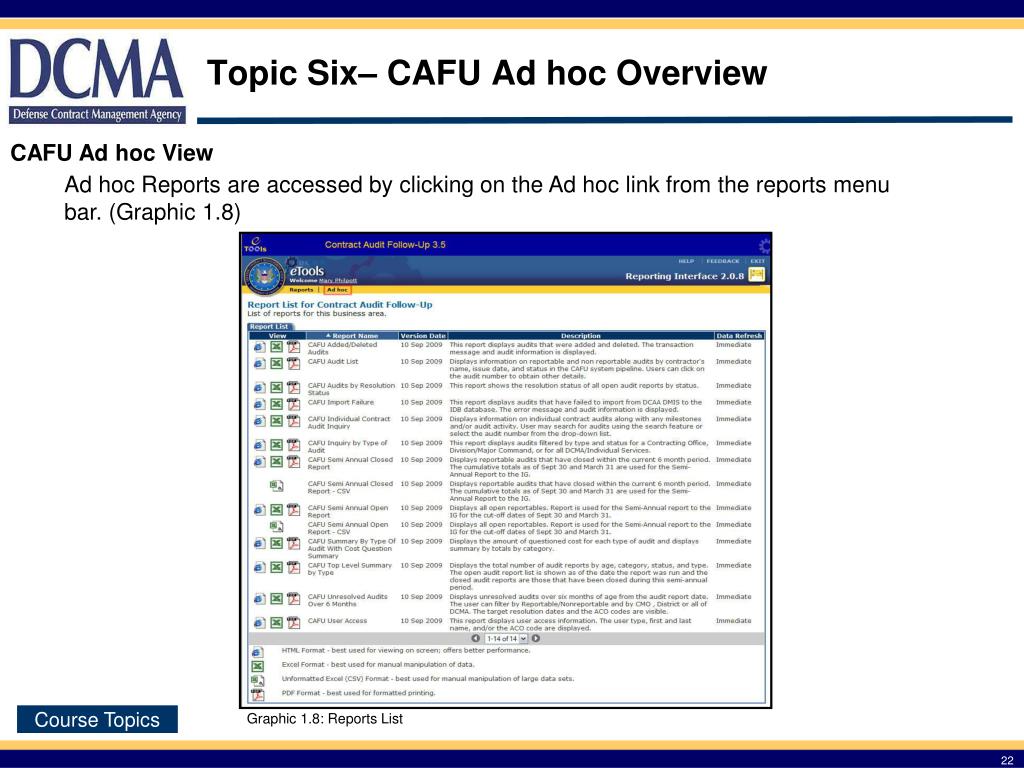This screenshot has height=768, width=1024.
Task: Select the CAFU Import Failure report name
Action: click(341, 402)
